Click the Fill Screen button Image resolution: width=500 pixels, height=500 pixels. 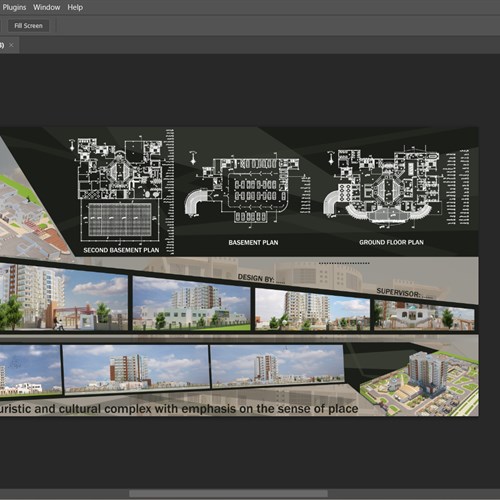(x=28, y=26)
